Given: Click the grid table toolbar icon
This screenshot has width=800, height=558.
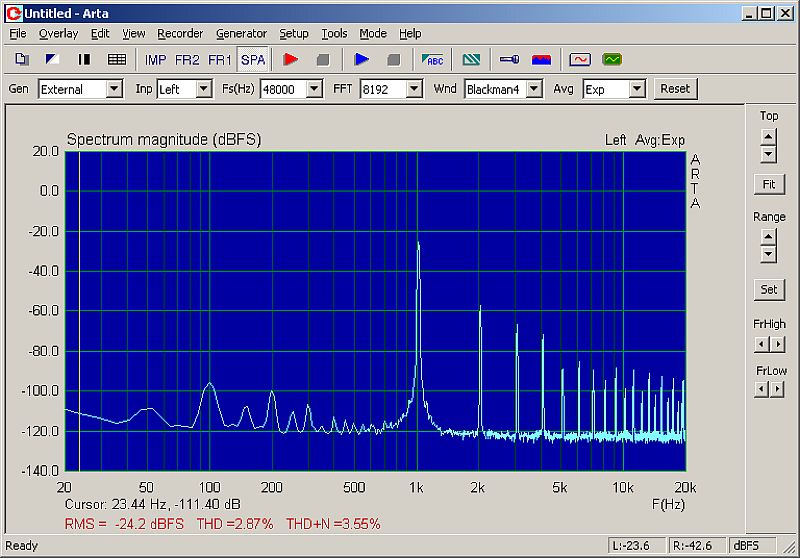Looking at the screenshot, I should coord(117,59).
